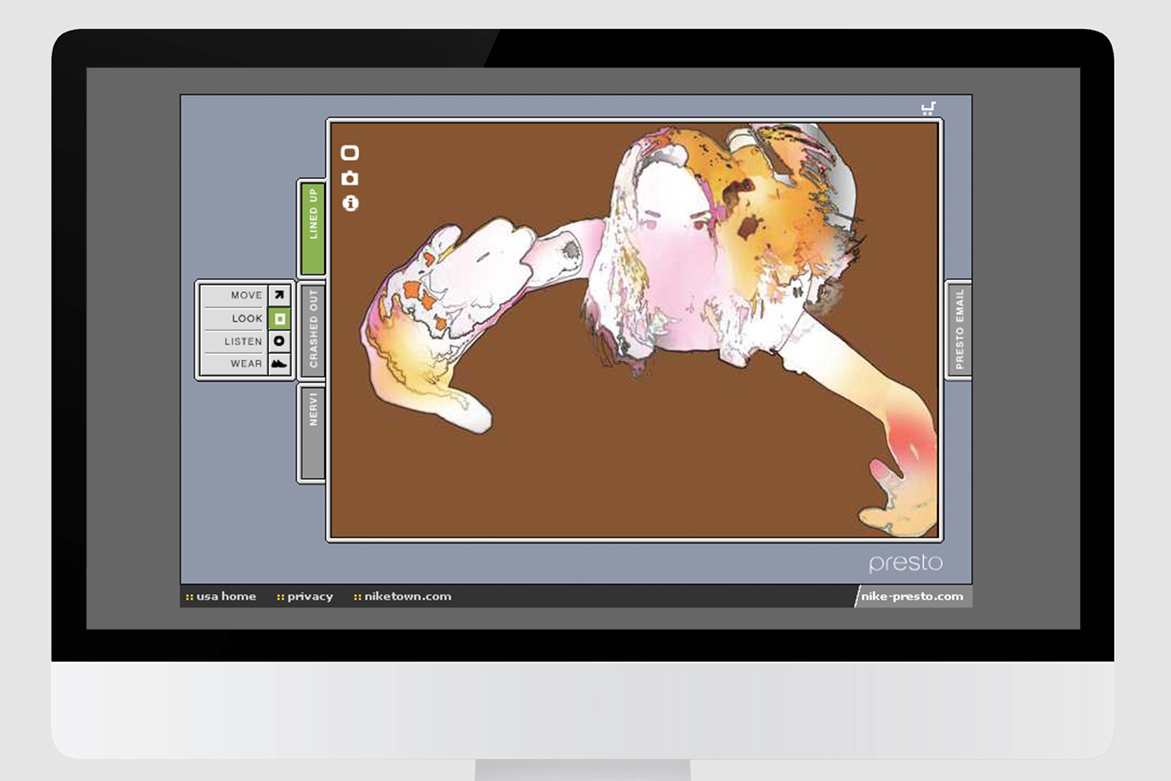1171x781 pixels.
Task: Select the LINED UP vertical tab
Action: pos(313,228)
